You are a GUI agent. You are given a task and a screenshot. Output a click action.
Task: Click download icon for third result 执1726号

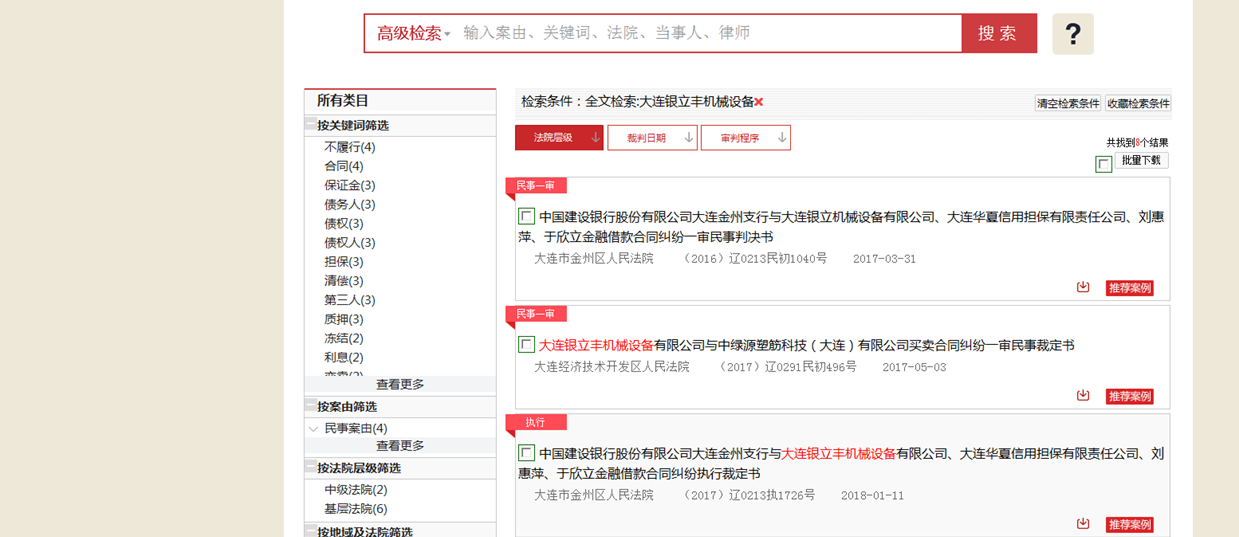[1083, 524]
